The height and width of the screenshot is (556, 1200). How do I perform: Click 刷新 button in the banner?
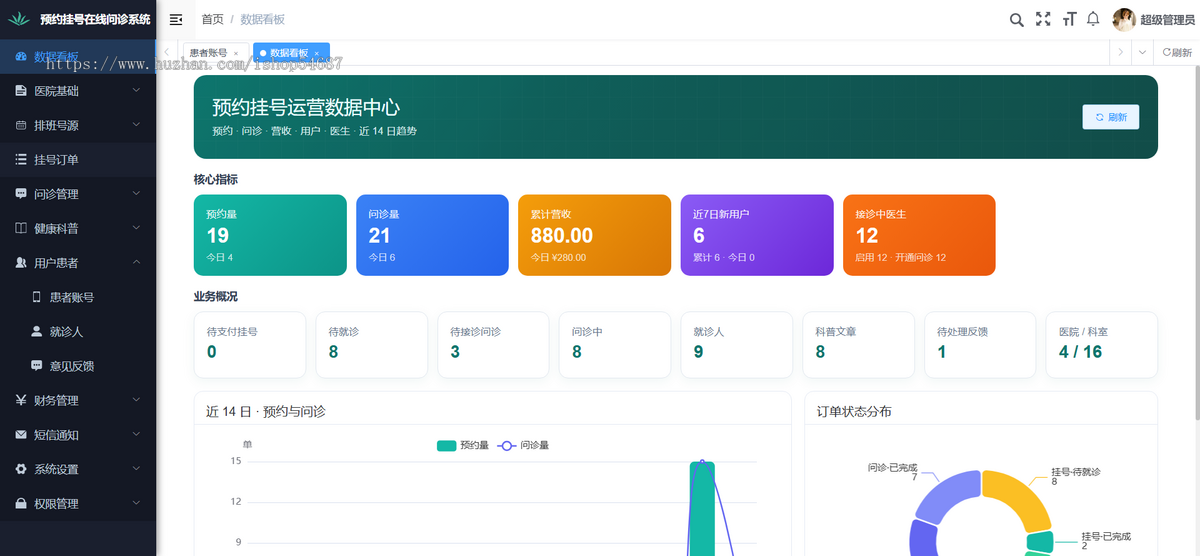coord(1111,117)
